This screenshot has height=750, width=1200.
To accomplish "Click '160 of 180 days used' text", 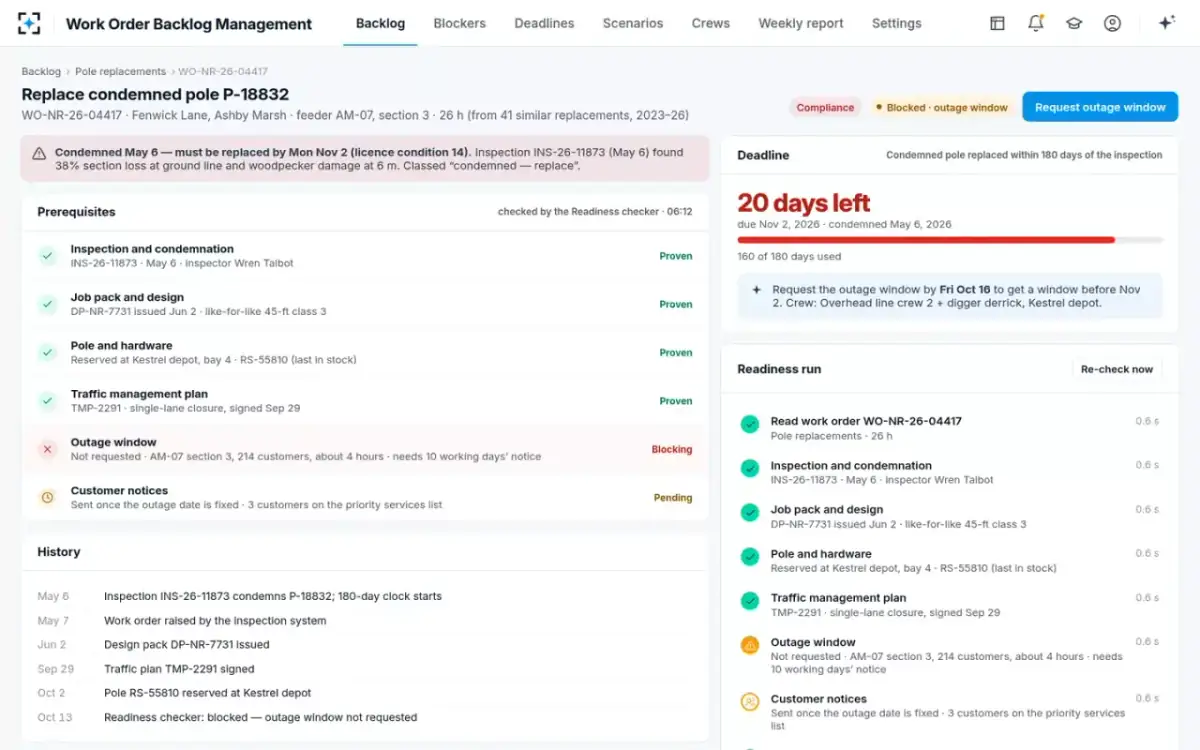I will (789, 257).
